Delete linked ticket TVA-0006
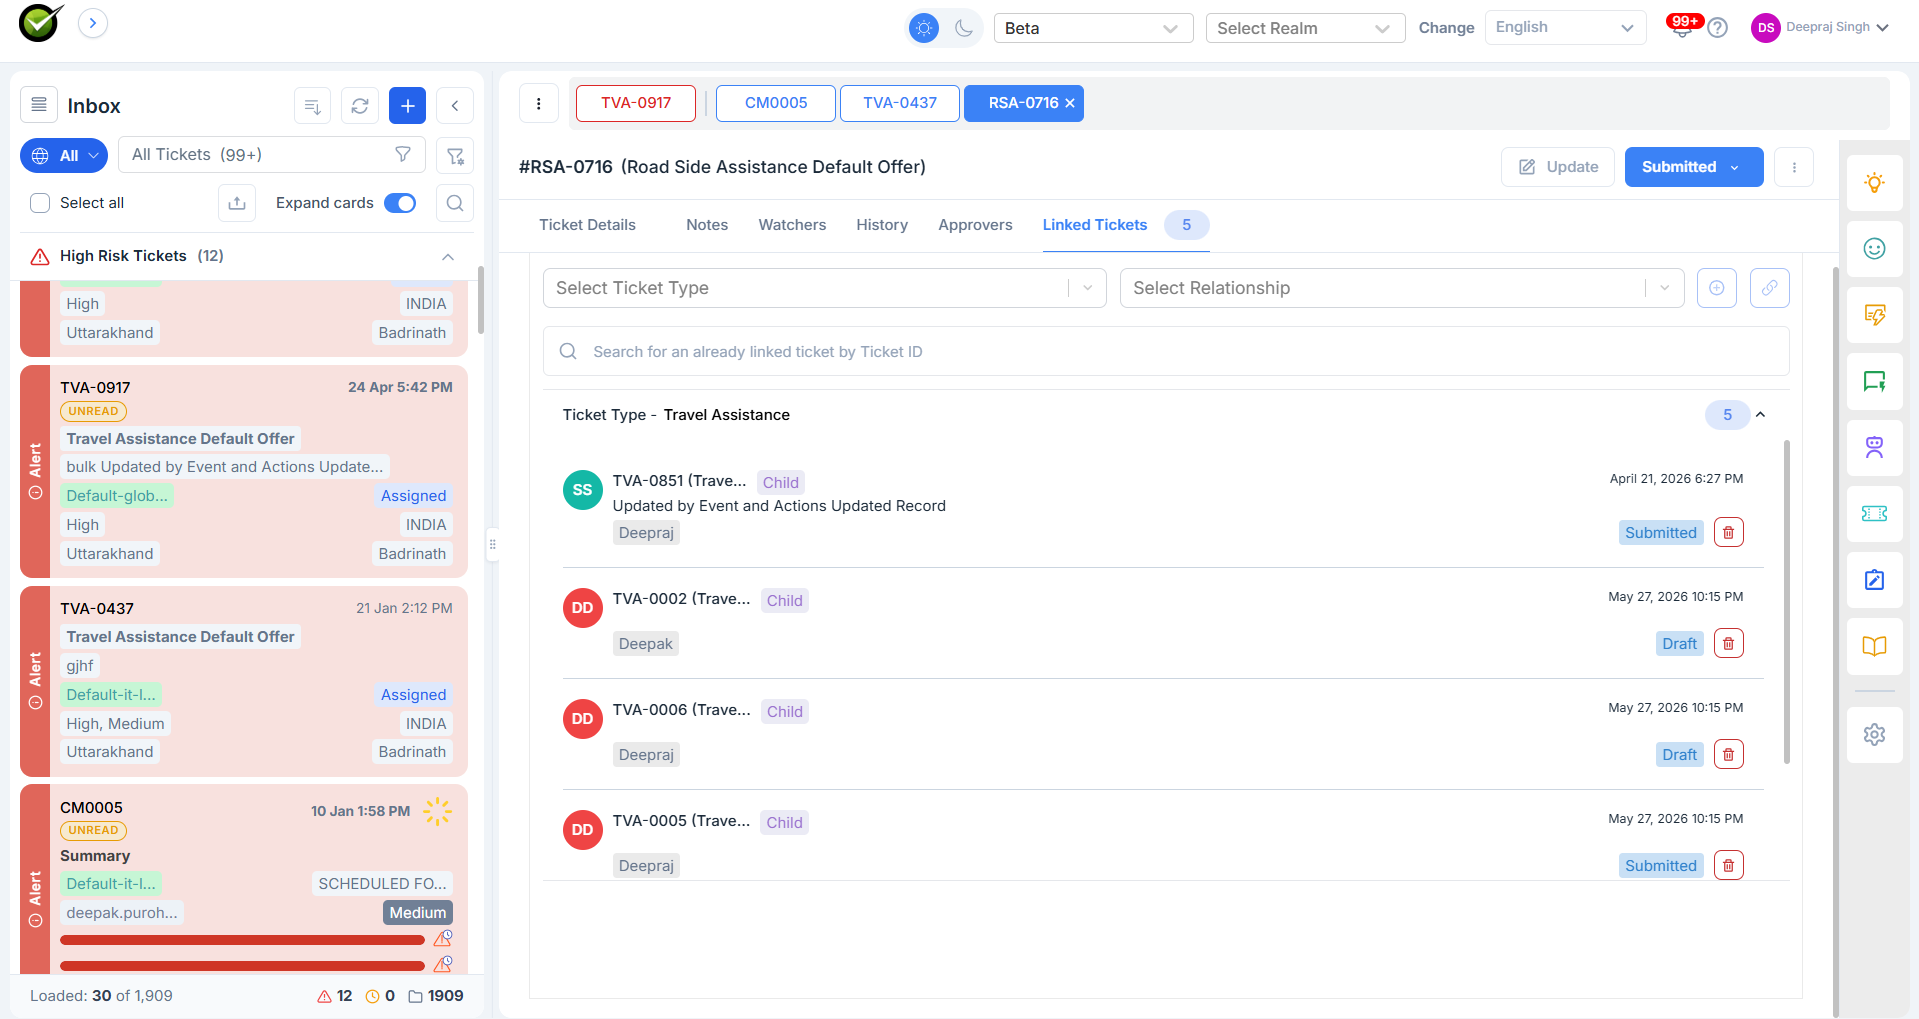This screenshot has width=1919, height=1019. coord(1729,755)
